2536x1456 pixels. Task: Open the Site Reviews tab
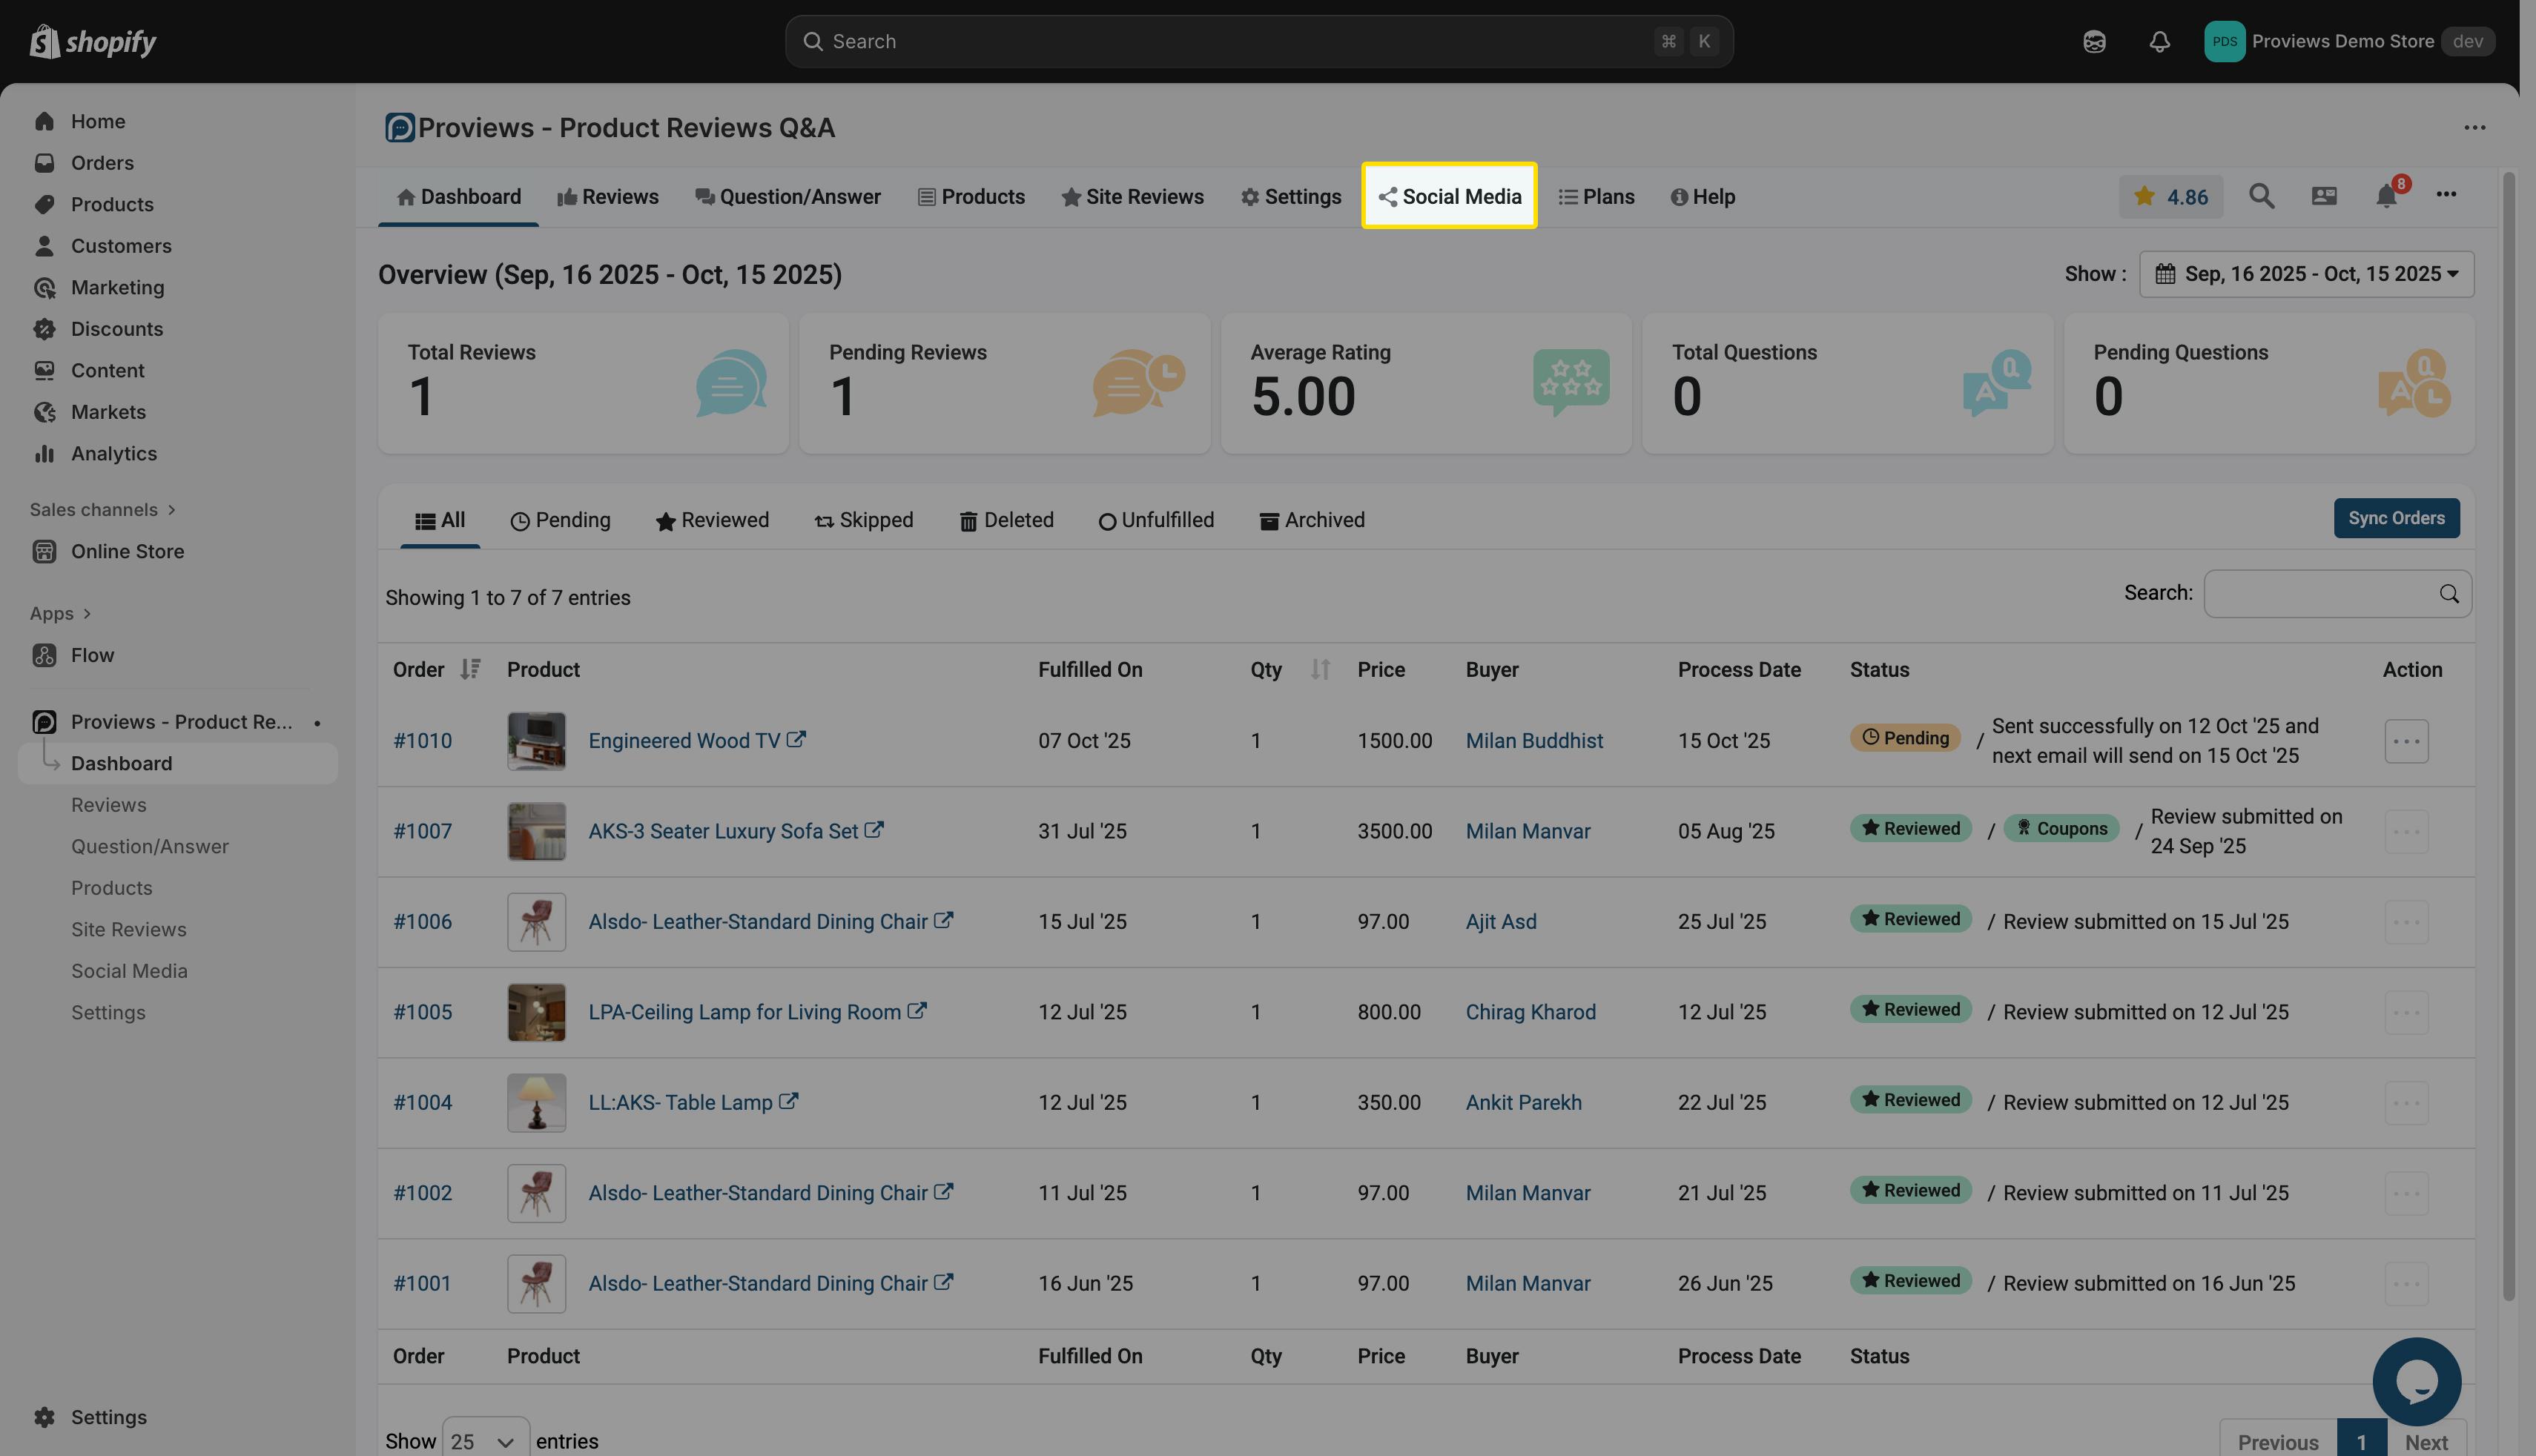(1132, 197)
